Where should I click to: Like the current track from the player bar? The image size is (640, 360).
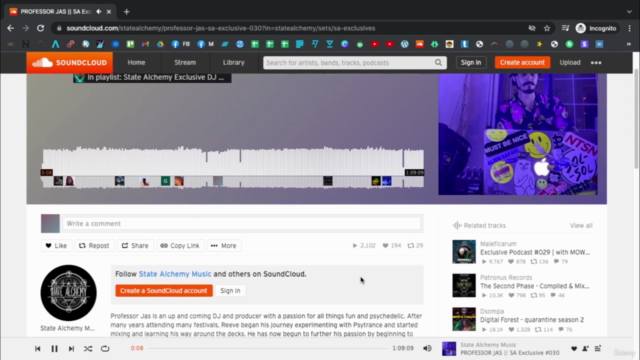coord(574,349)
